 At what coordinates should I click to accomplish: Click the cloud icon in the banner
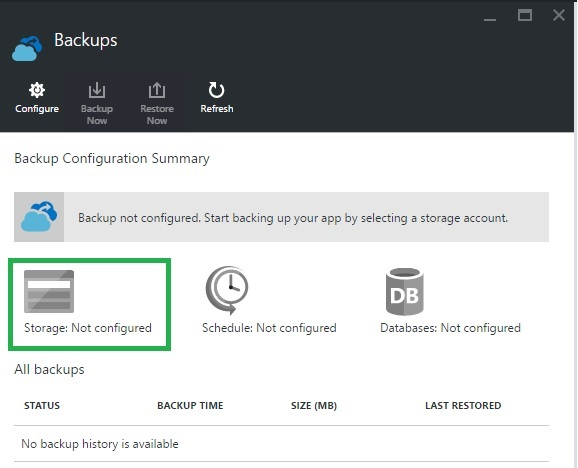(x=39, y=217)
